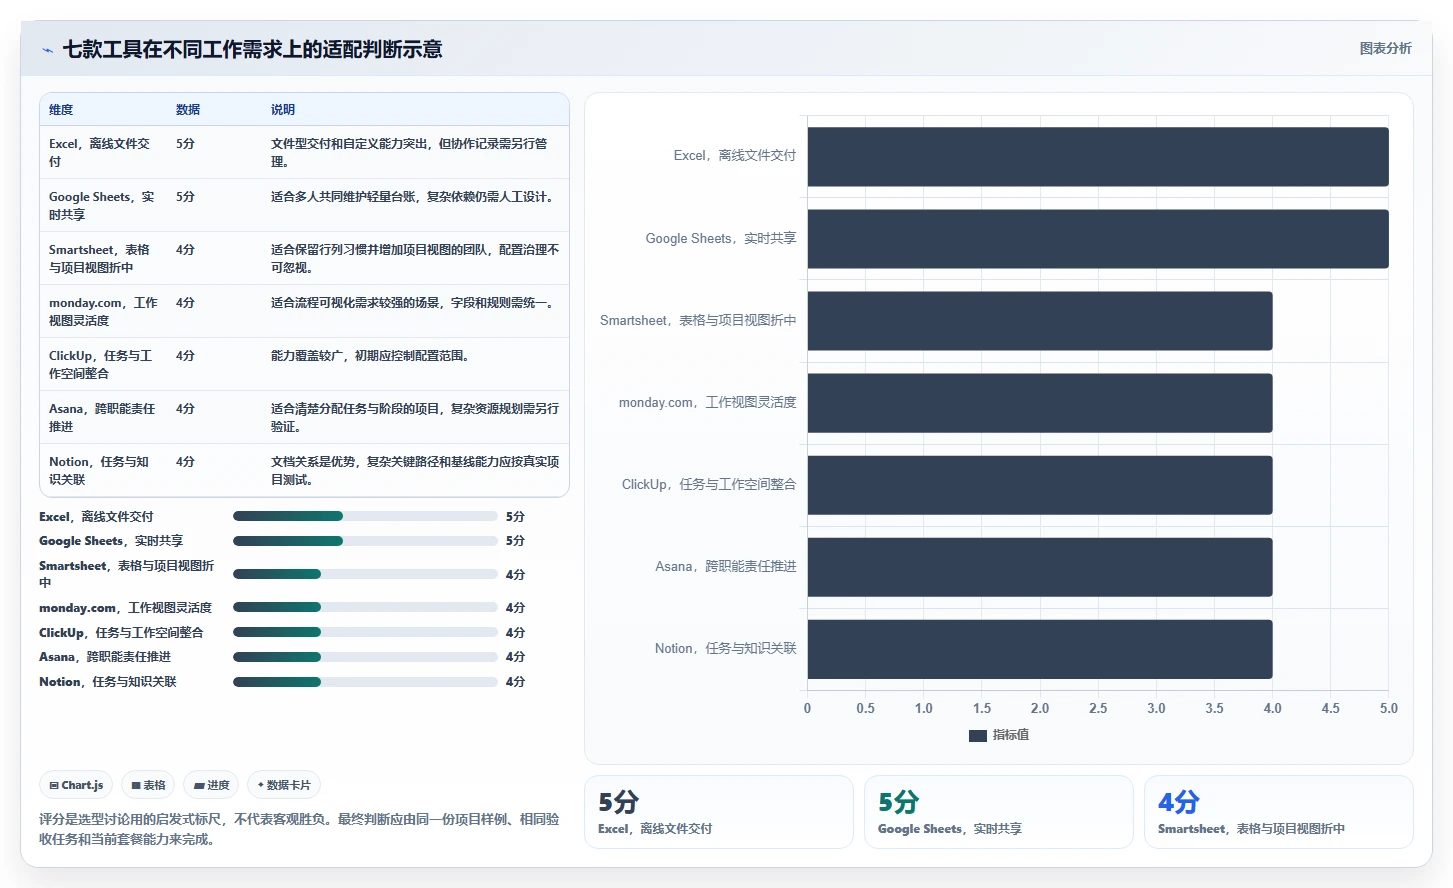
Task: Click chart axis label 'Excel，离线文件交付'
Action: [735, 156]
